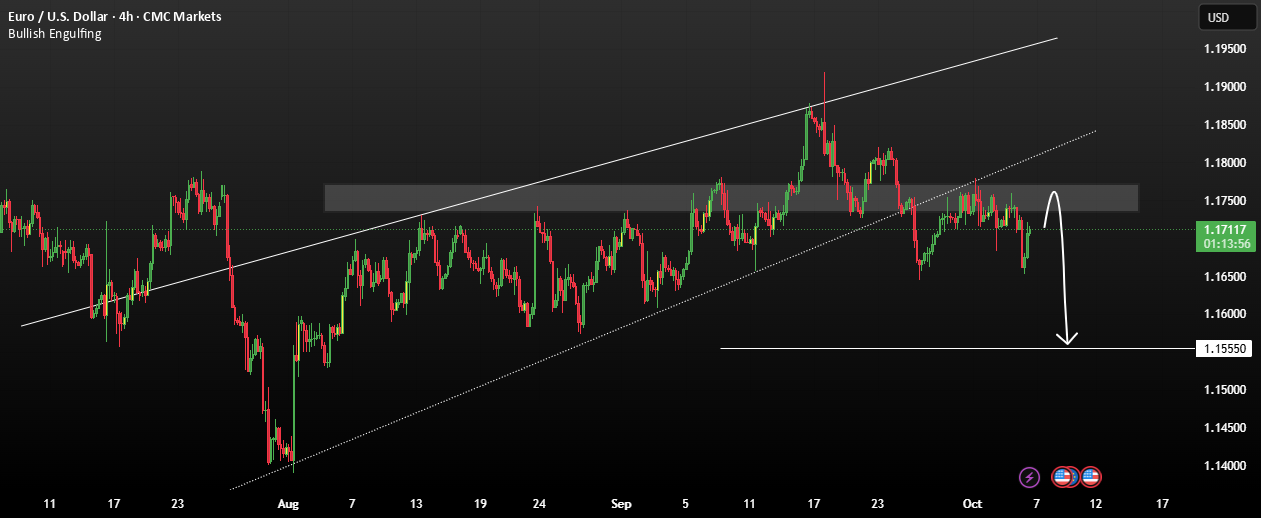This screenshot has width=1261, height=518.
Task: Select the lower dotted channel trendline
Action: coord(664,310)
